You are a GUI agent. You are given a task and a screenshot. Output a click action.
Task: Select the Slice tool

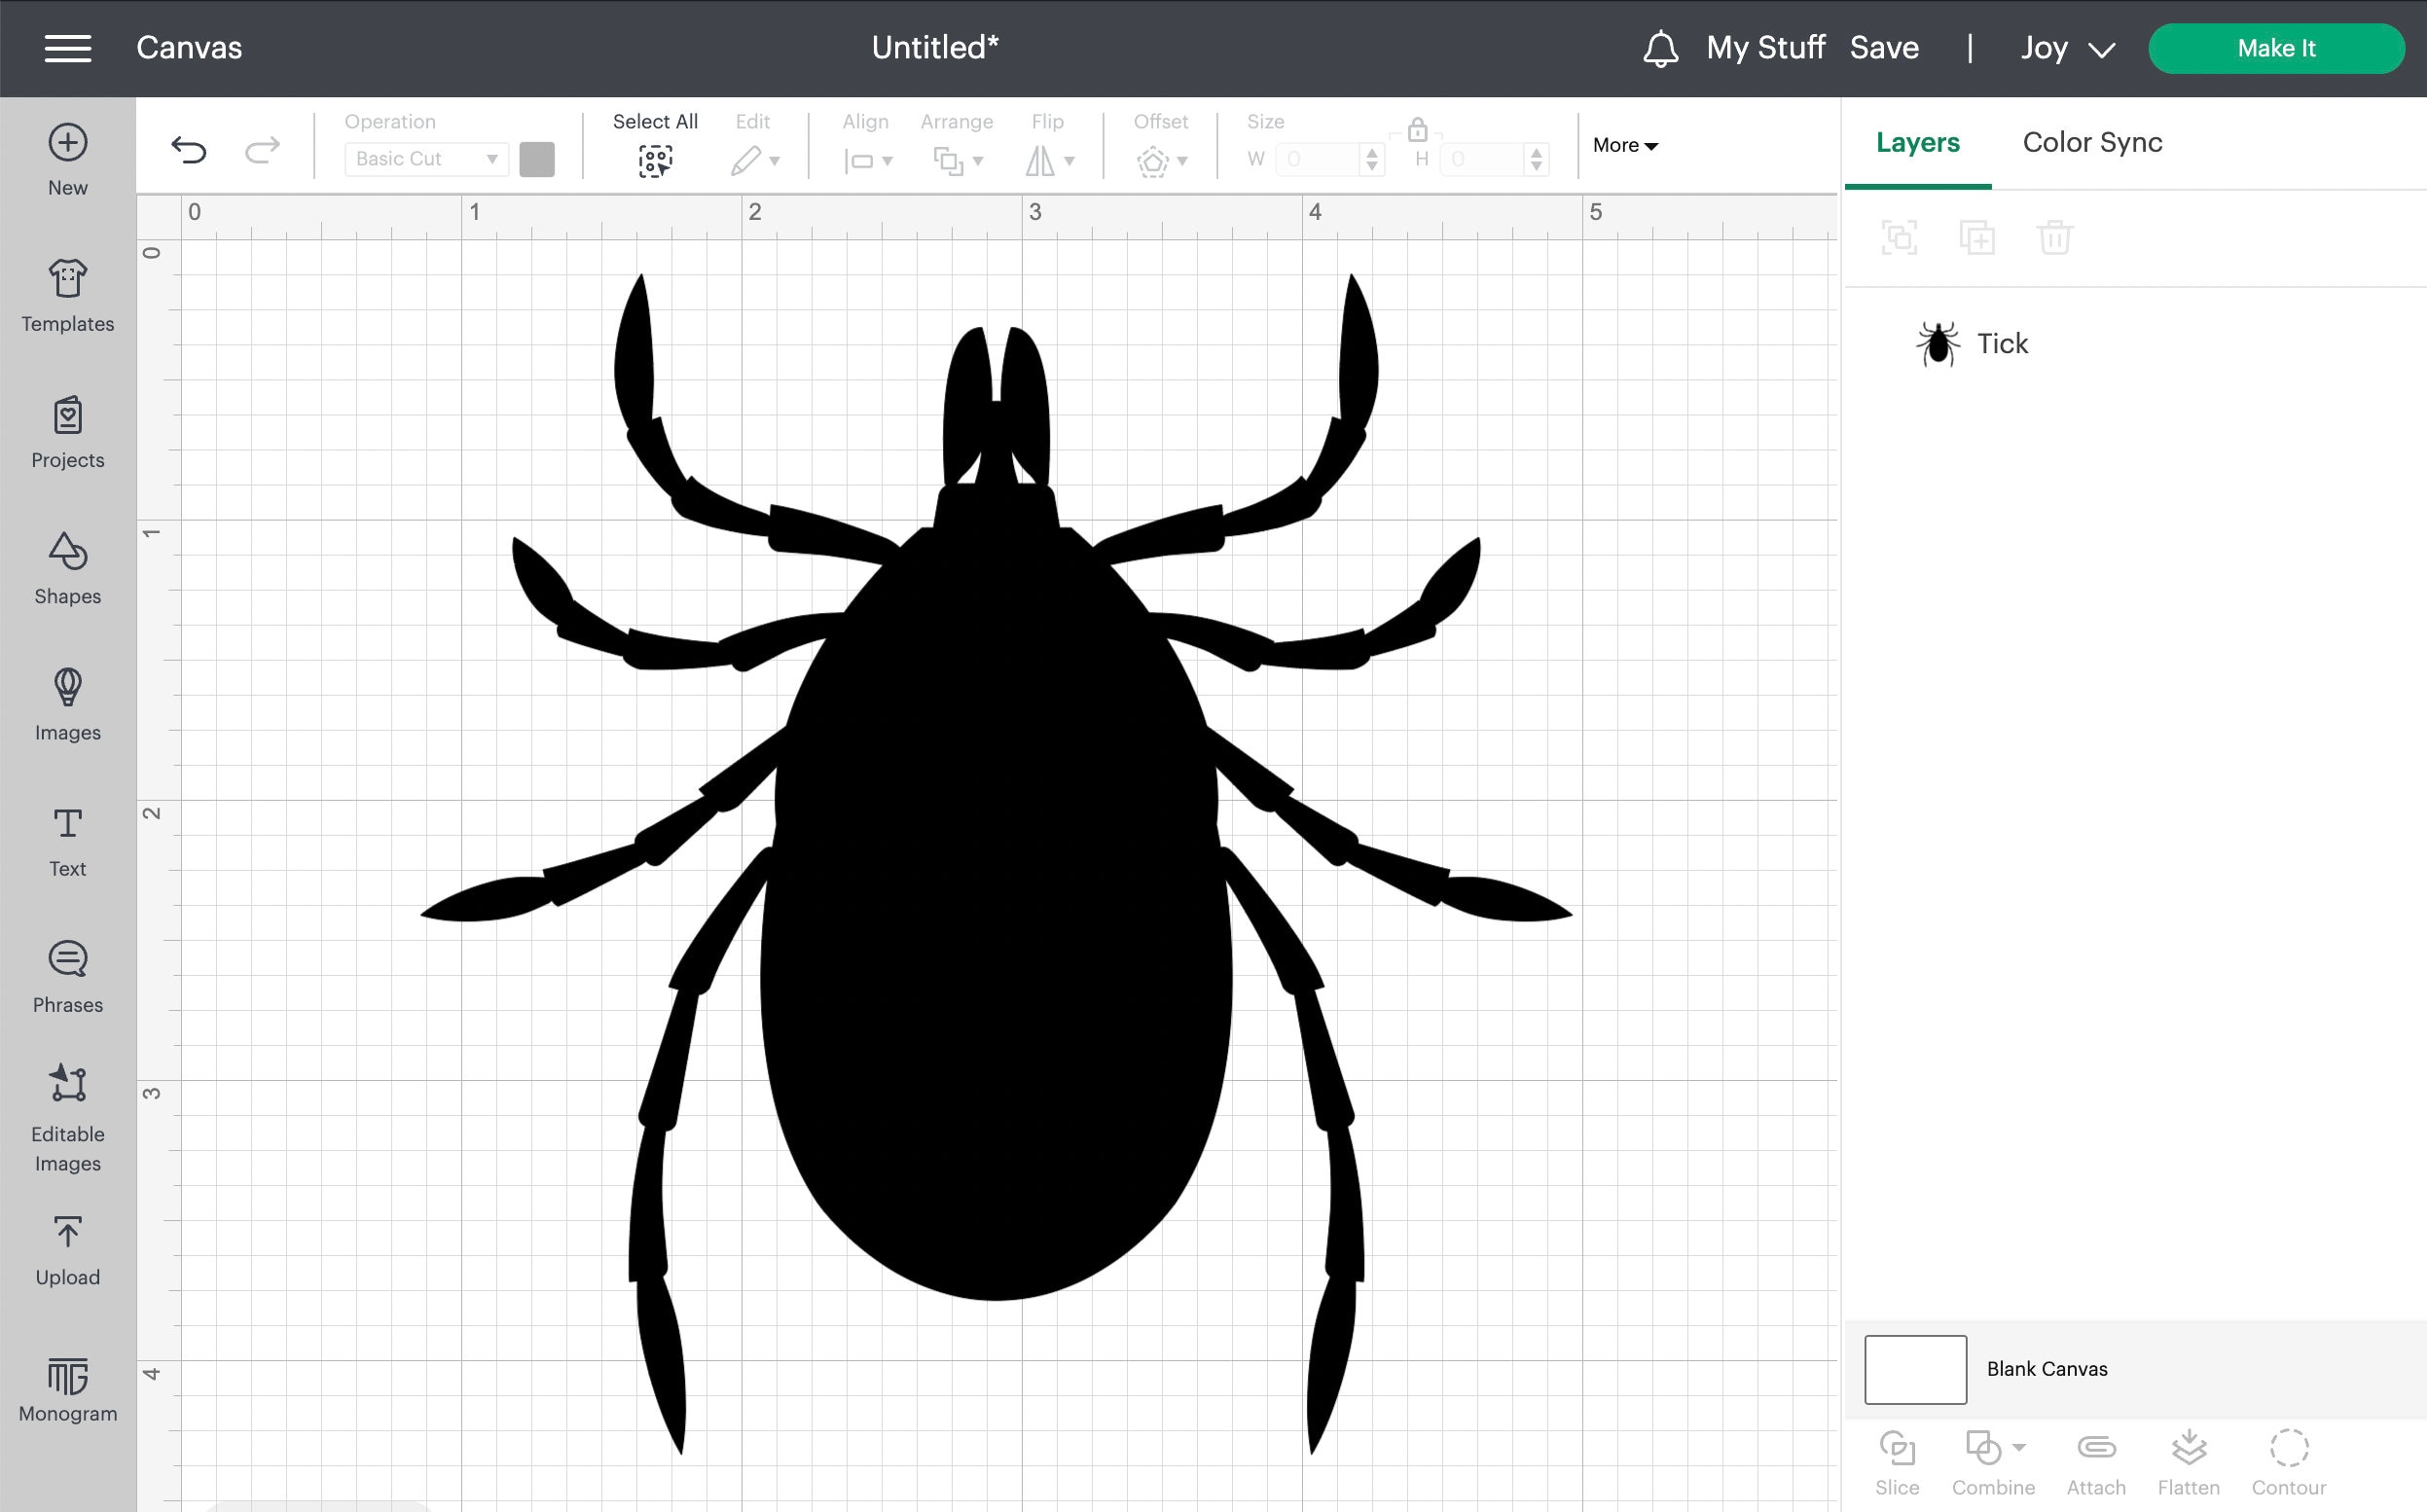[x=1897, y=1460]
